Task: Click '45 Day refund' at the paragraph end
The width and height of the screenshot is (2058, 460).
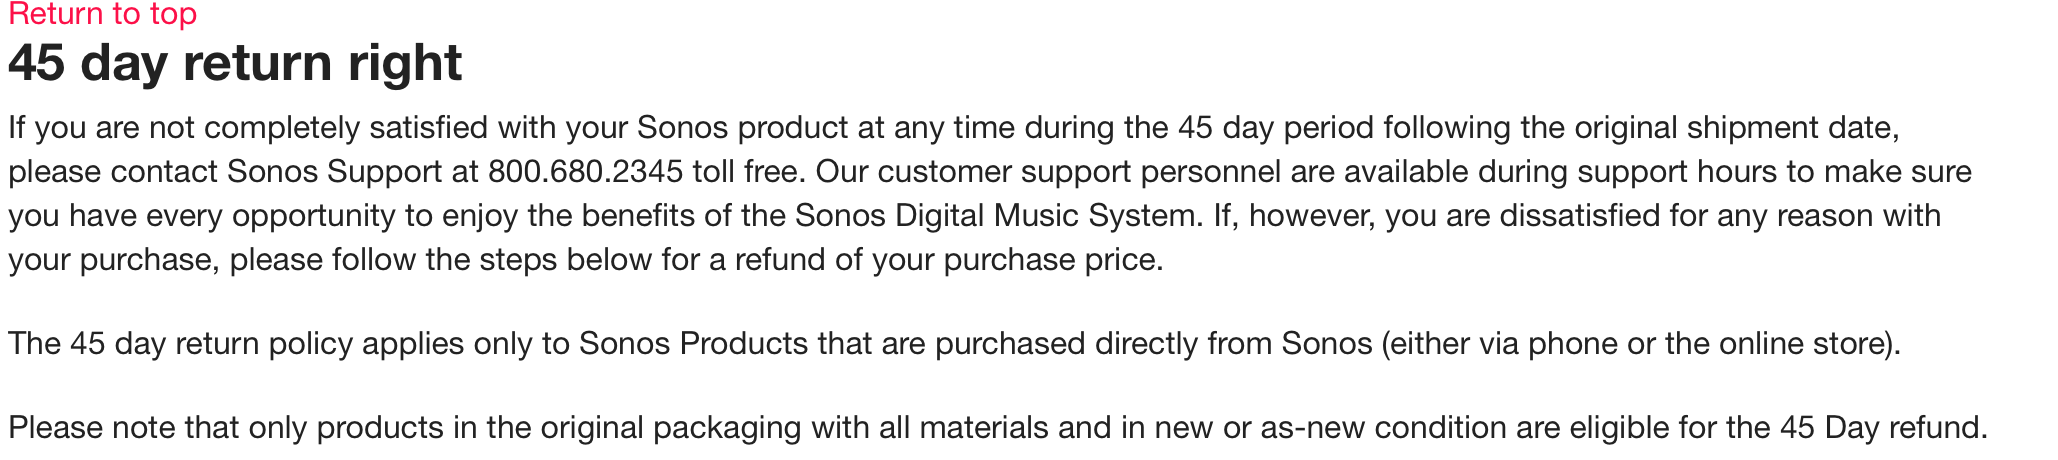Action: click(1881, 428)
